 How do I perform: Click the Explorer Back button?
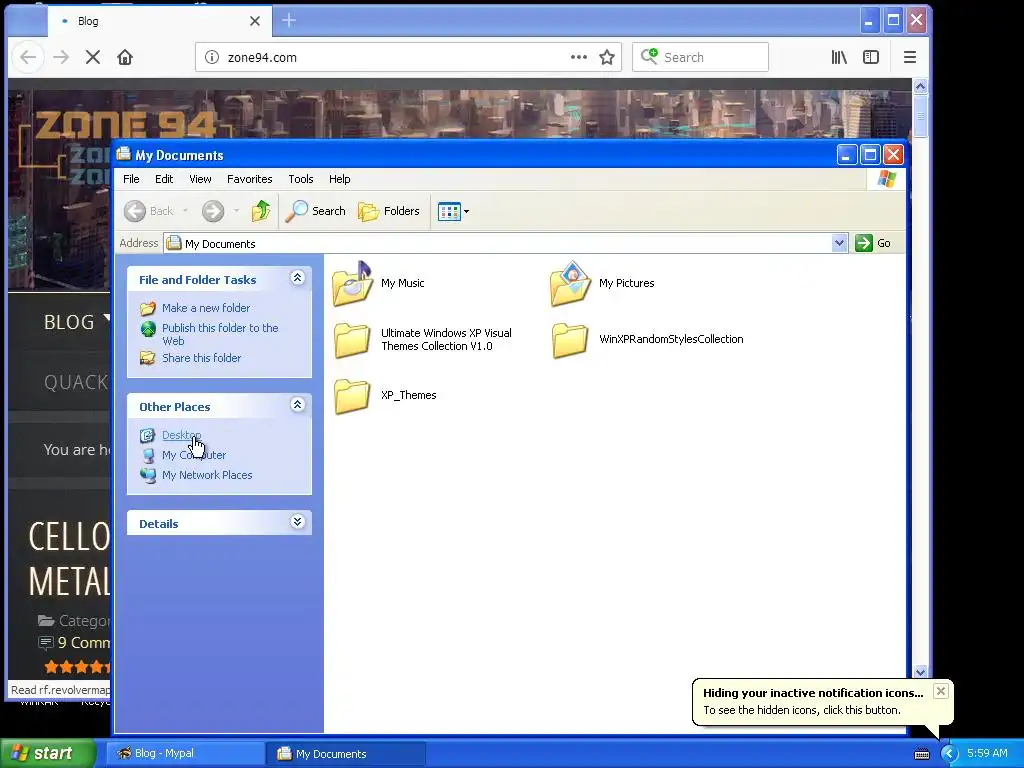(149, 211)
